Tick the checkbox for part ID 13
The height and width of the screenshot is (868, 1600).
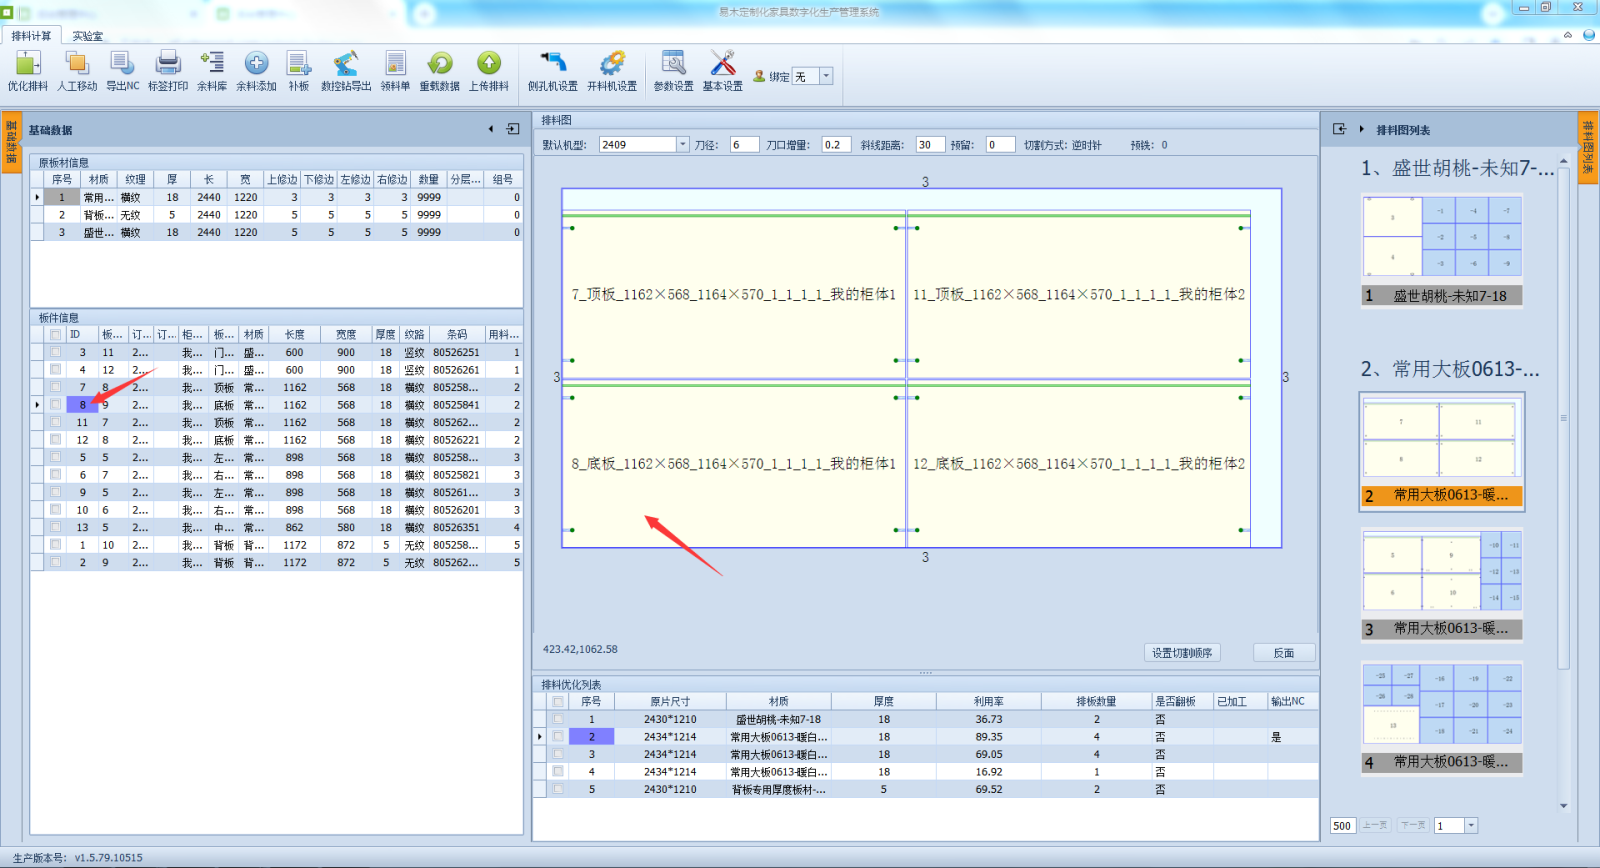click(x=56, y=527)
